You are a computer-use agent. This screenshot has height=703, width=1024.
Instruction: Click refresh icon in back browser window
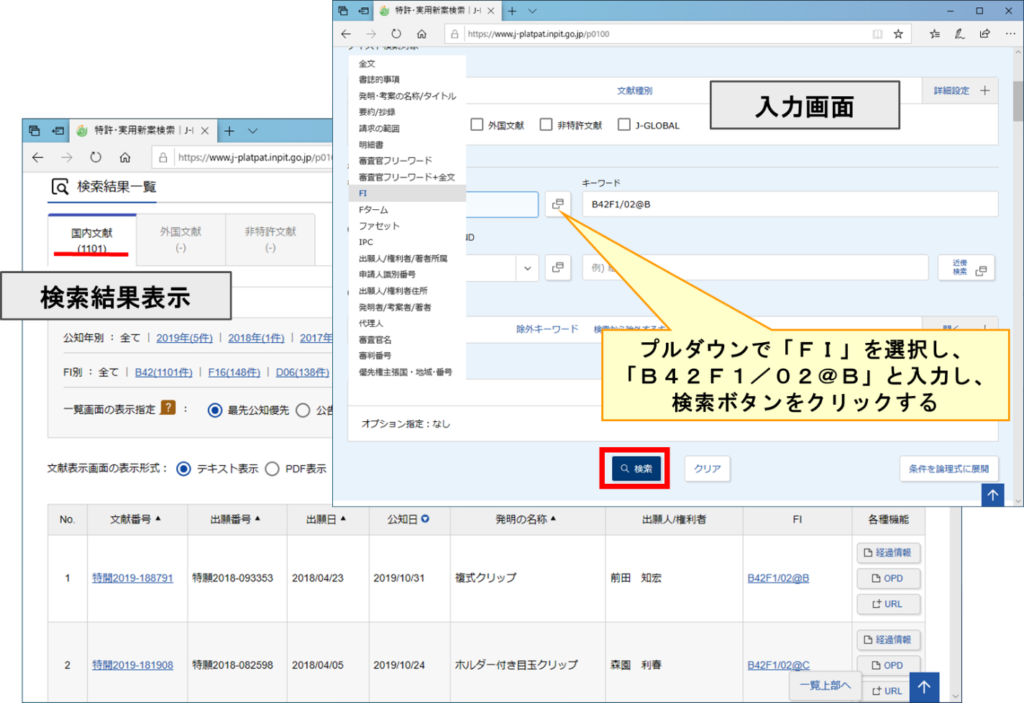click(x=96, y=158)
